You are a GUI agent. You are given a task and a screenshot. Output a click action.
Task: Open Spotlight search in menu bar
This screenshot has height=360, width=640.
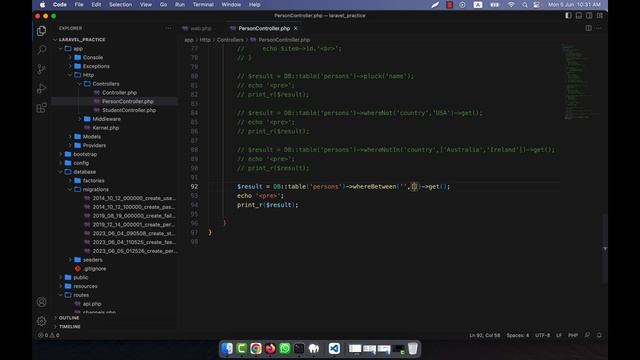(524, 5)
